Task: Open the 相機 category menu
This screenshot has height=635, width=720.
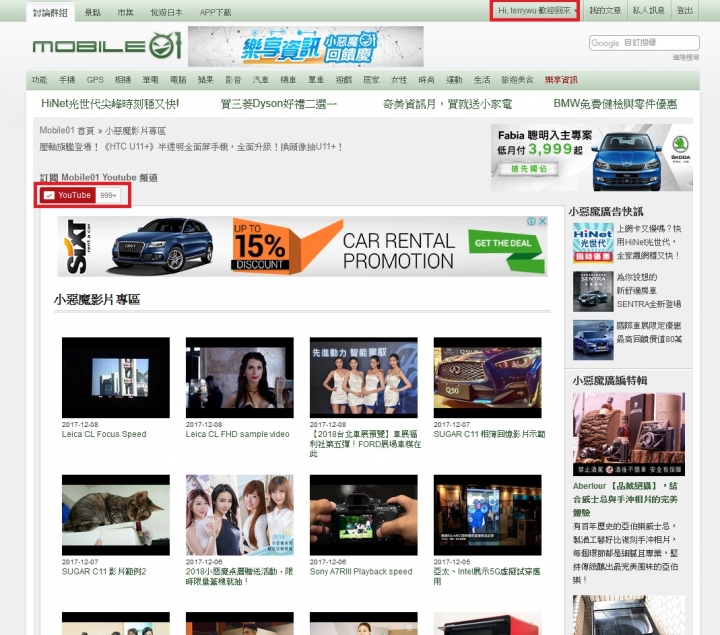Action: coord(123,80)
